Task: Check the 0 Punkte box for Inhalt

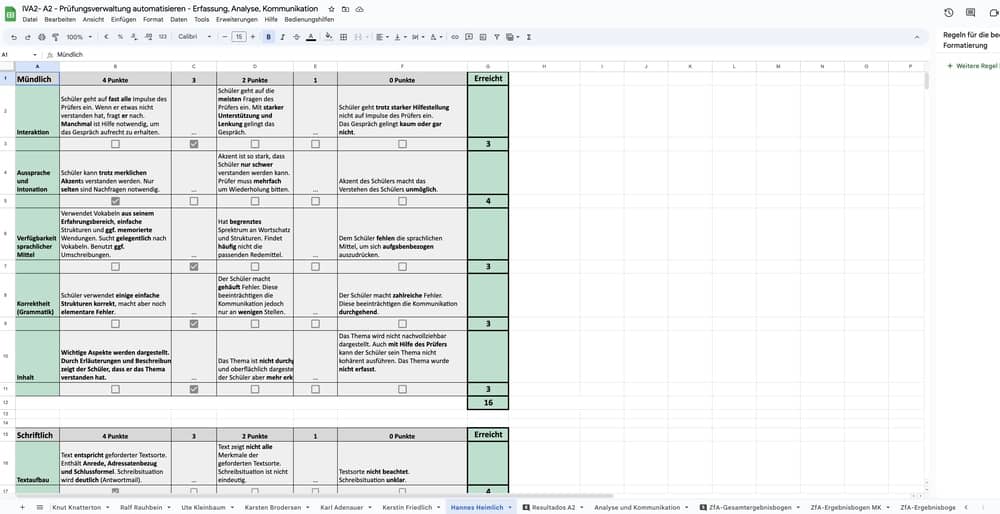Action: (401, 389)
